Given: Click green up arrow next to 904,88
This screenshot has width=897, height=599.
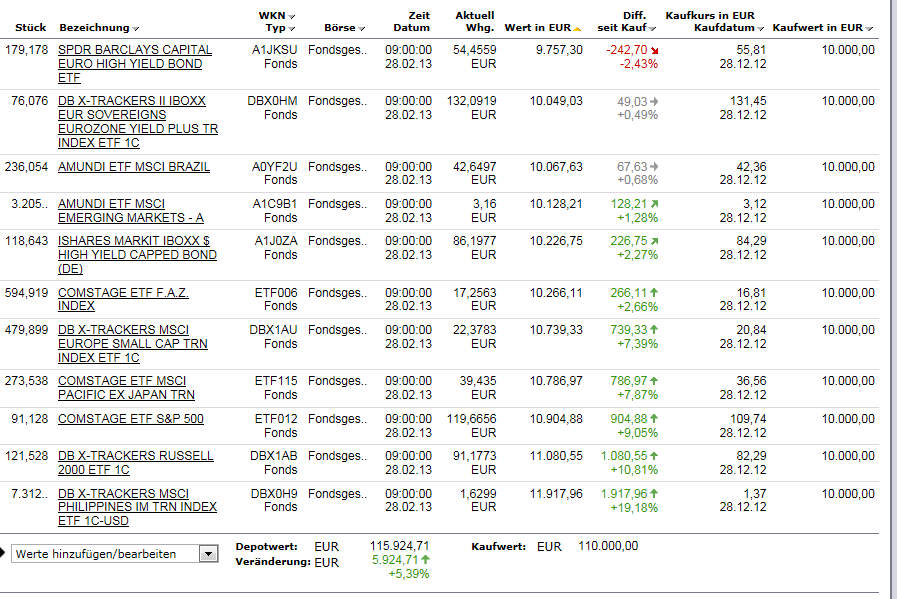Looking at the screenshot, I should pos(654,419).
